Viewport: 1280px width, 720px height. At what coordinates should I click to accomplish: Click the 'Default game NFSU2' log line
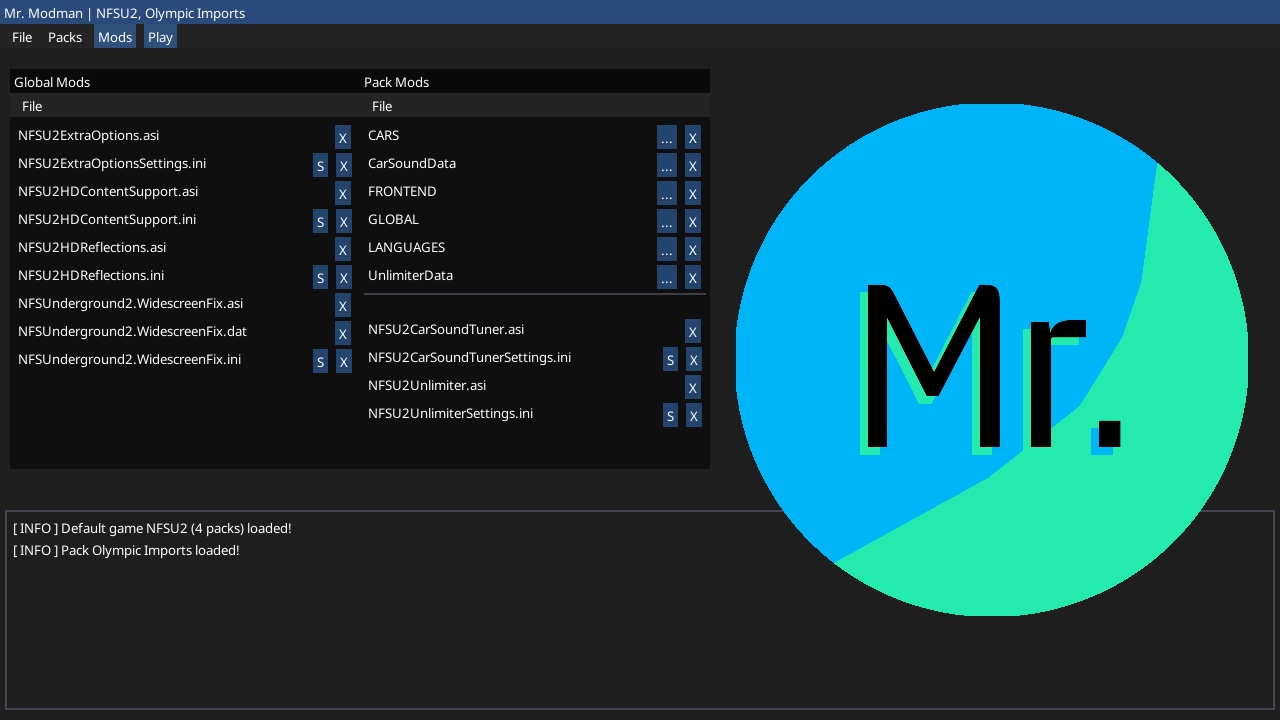tap(152, 528)
